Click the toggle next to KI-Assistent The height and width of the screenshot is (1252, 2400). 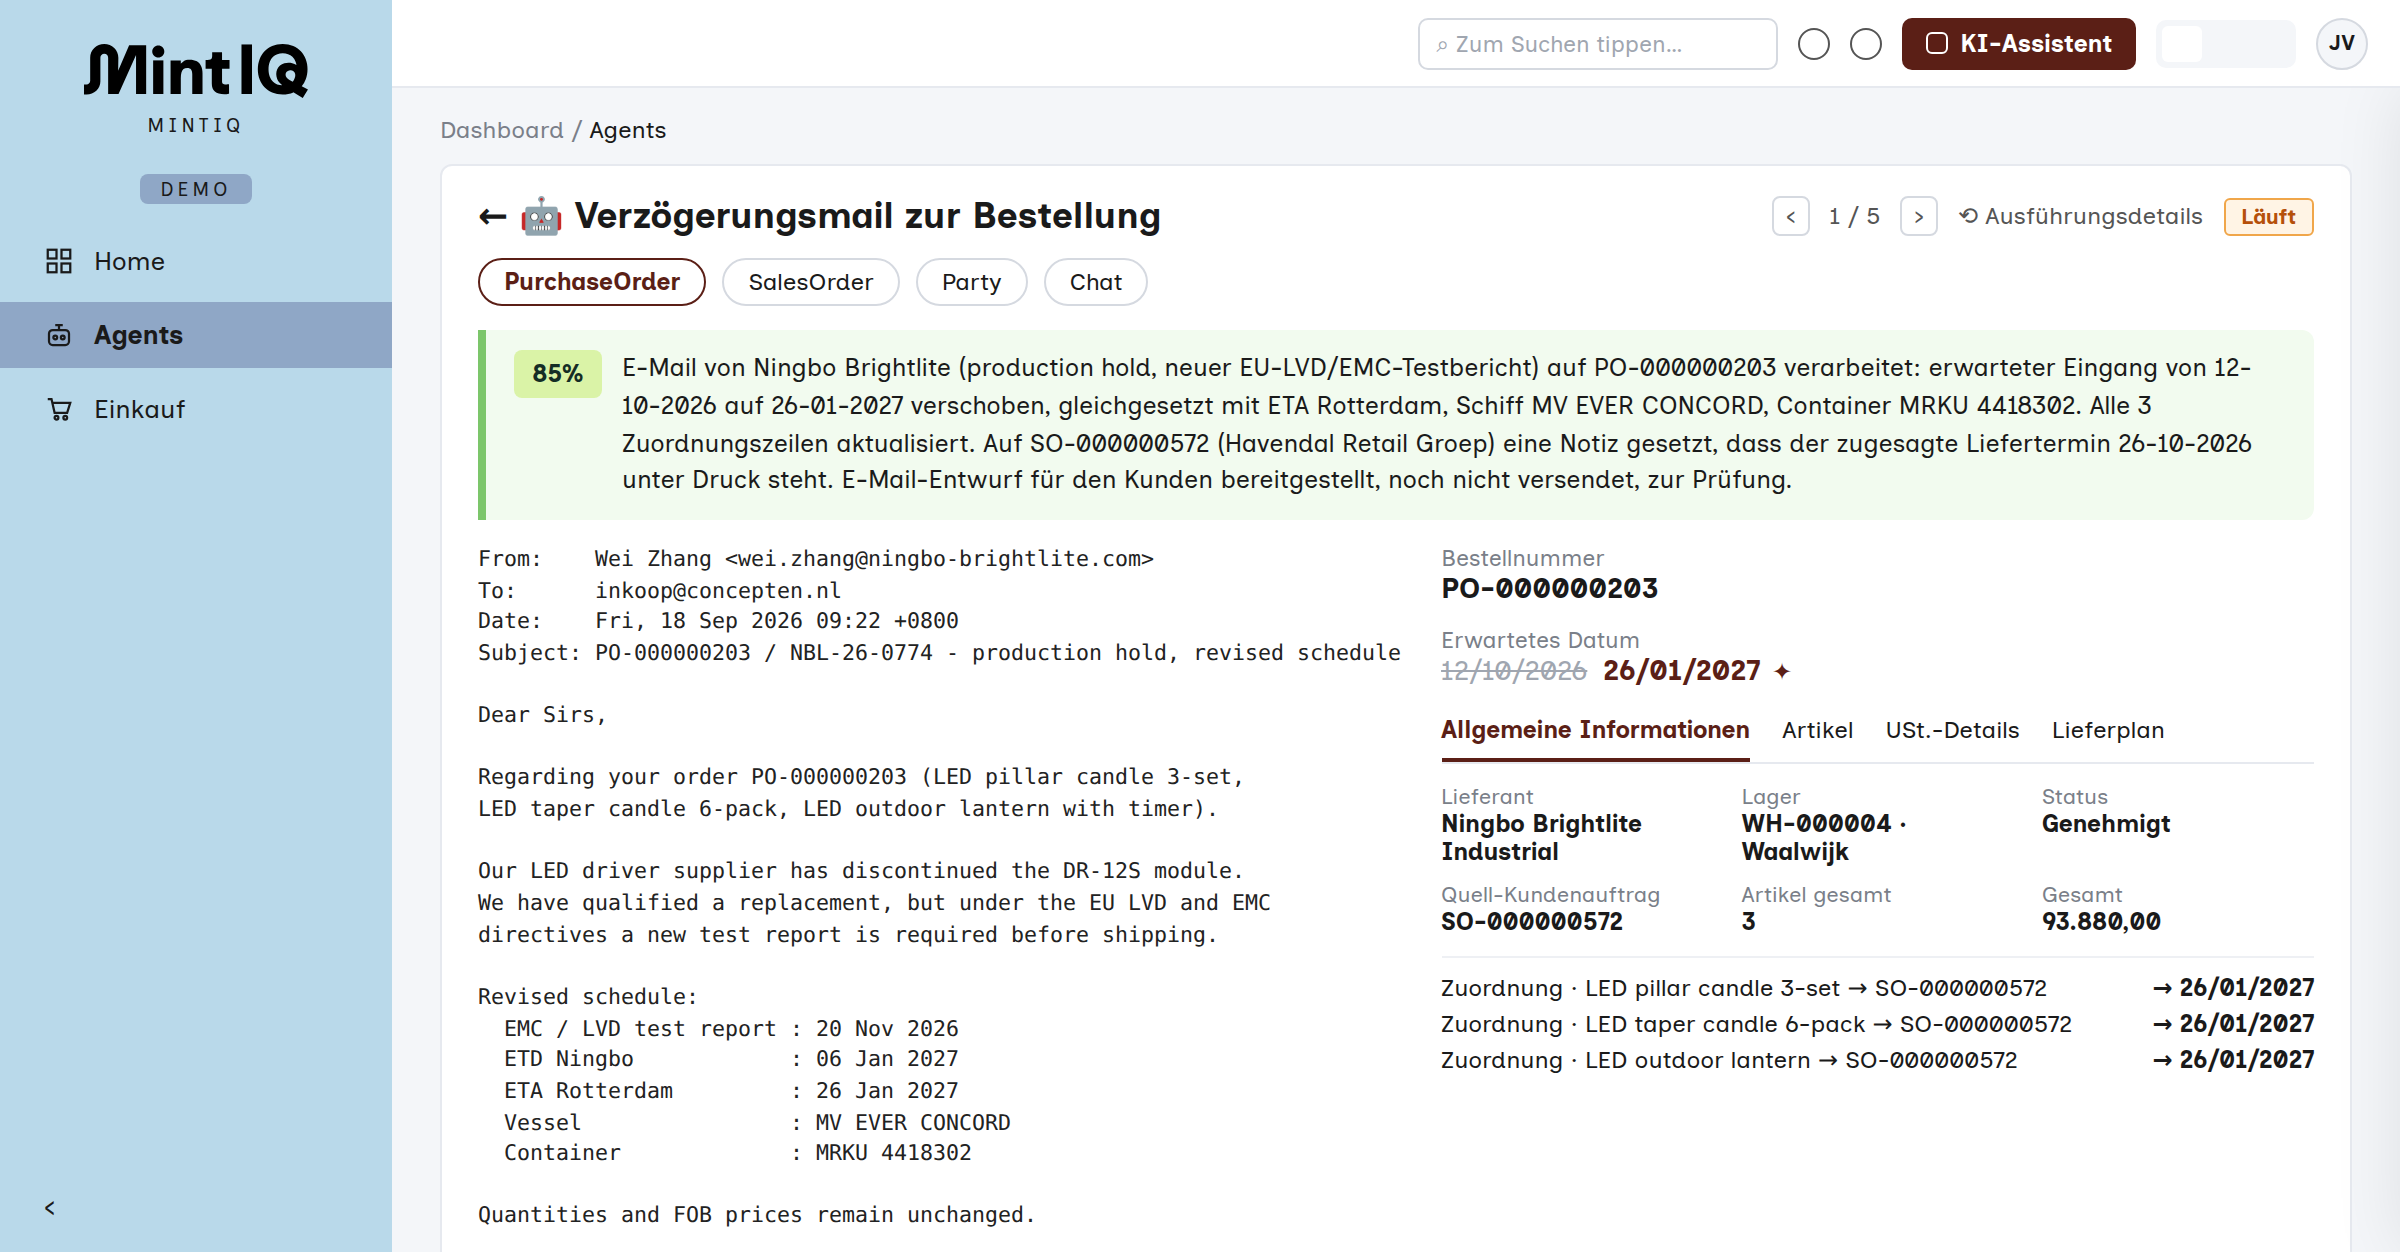point(2225,44)
